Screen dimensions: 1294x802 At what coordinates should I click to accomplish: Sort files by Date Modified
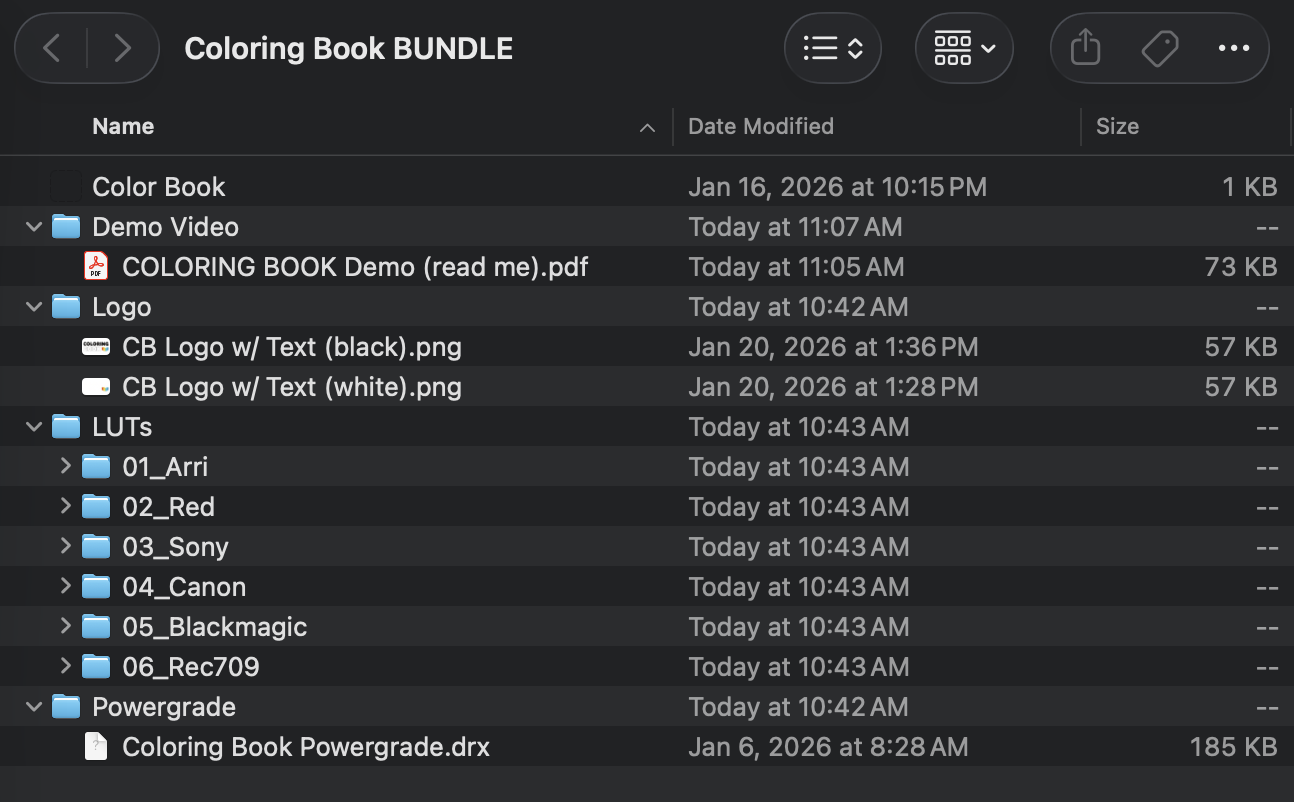click(761, 126)
